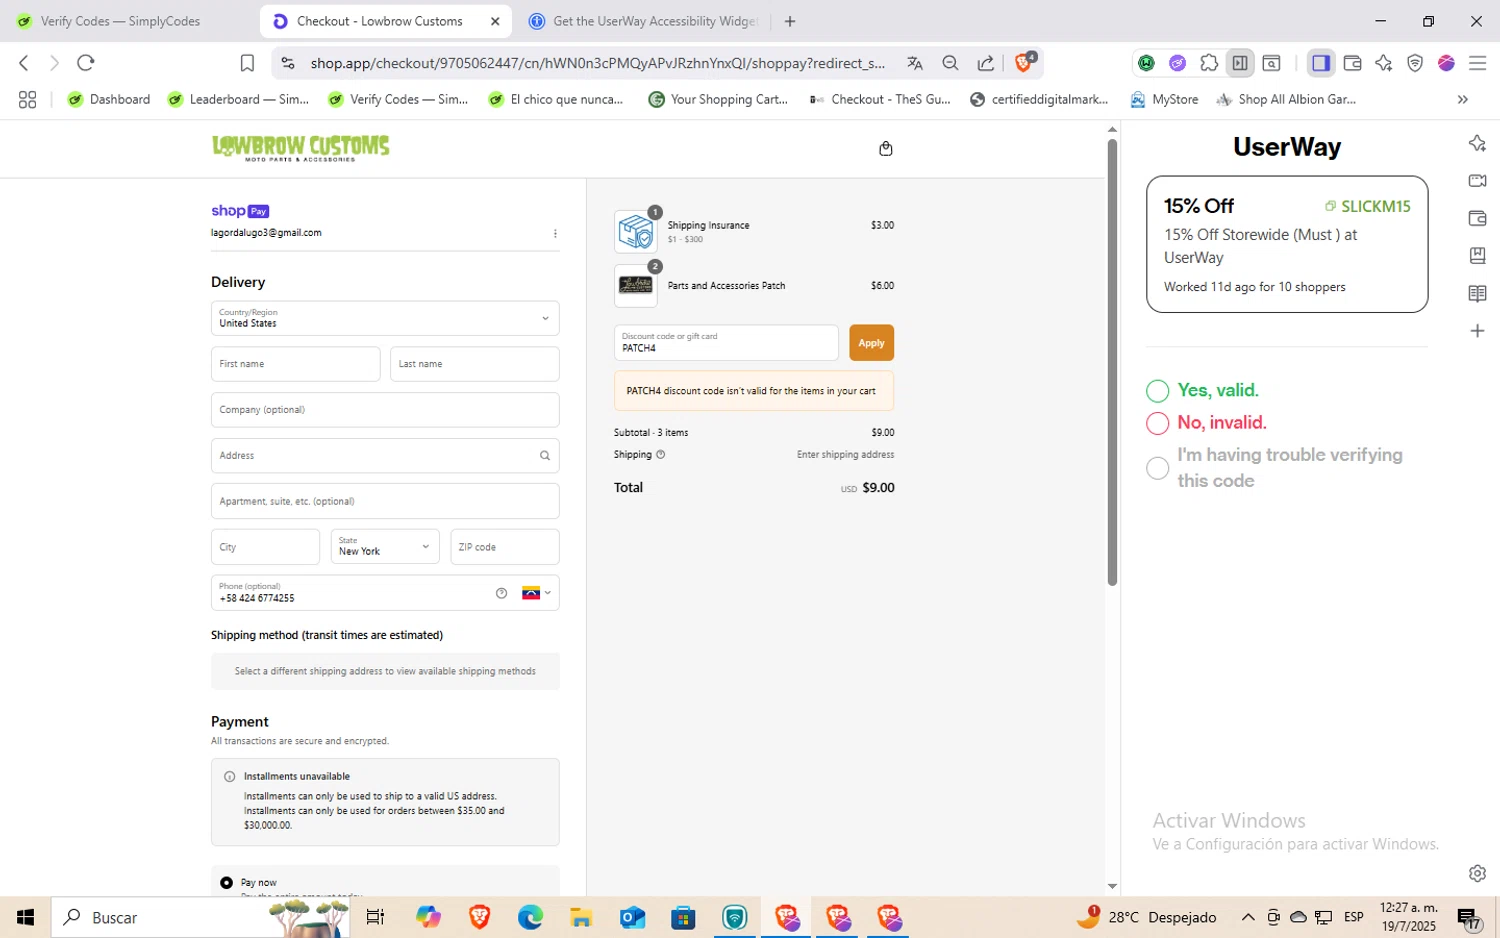The width and height of the screenshot is (1500, 938).
Task: Toggle the browser sidebar panel icon
Action: pos(1321,63)
